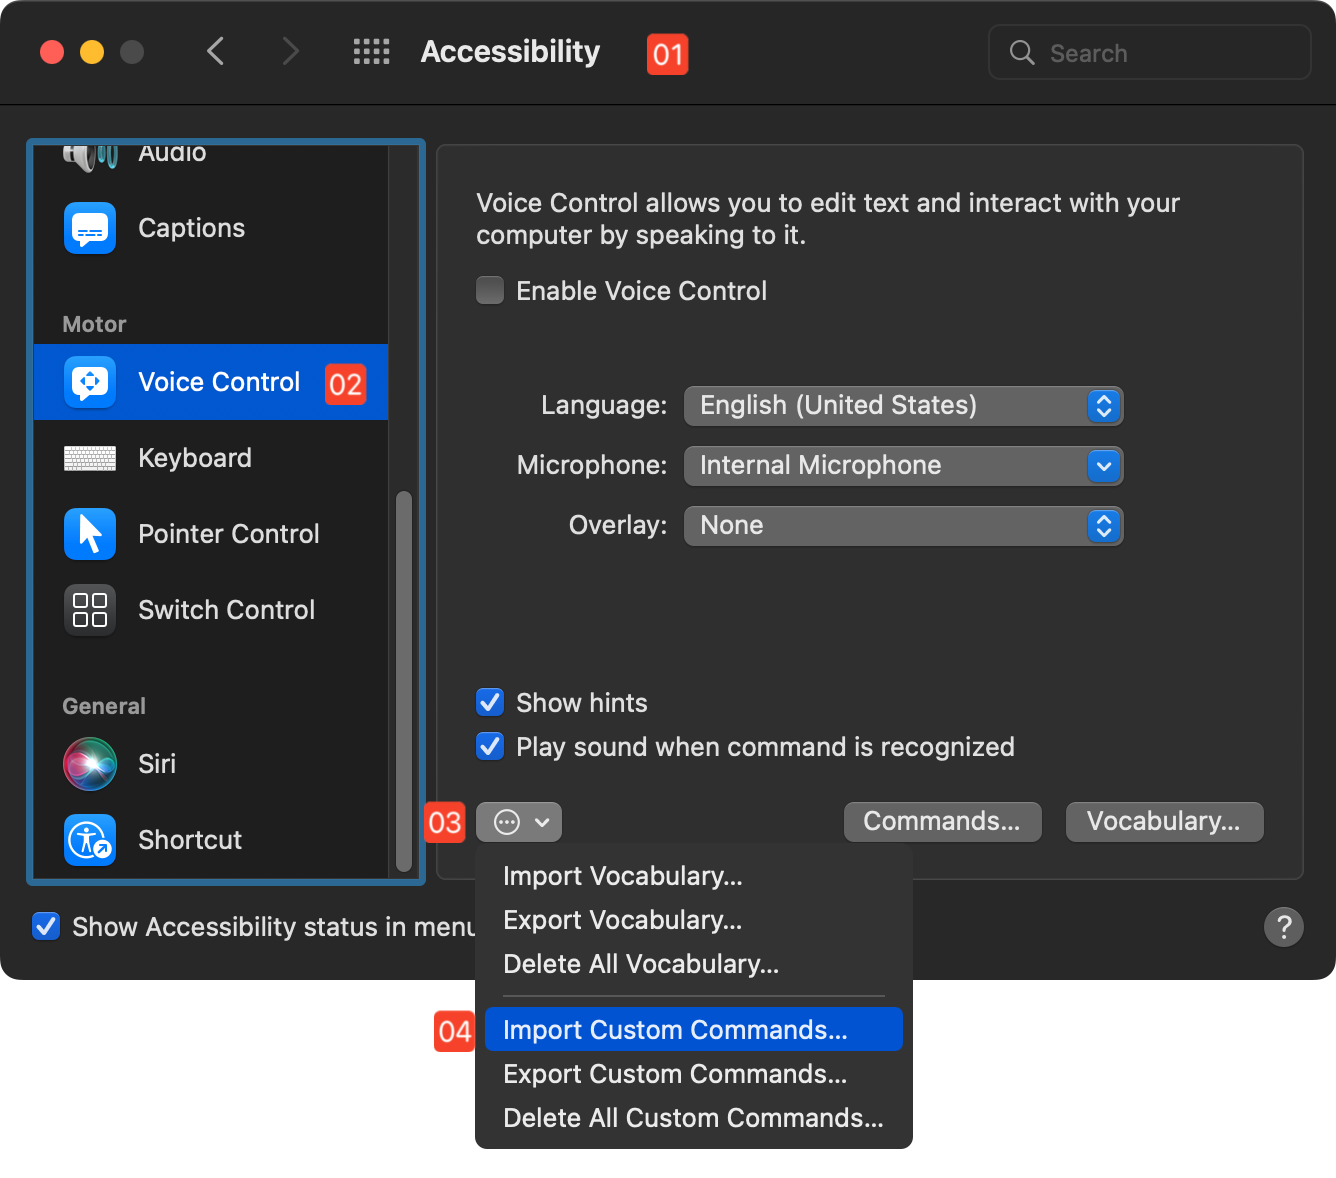1336x1178 pixels.
Task: Click inside the Search field
Action: [x=1148, y=52]
